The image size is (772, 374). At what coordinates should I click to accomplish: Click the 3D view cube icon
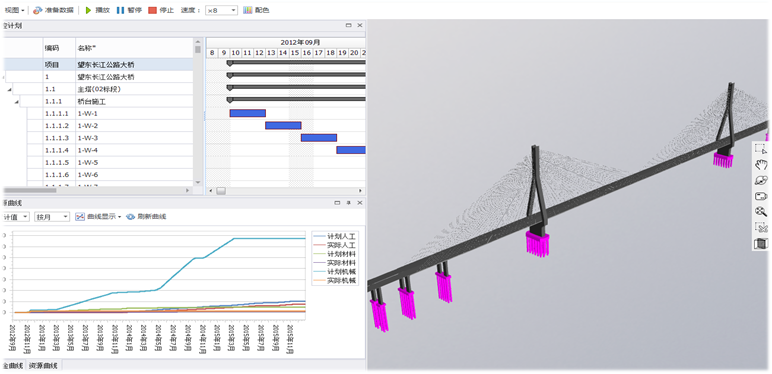click(x=761, y=243)
